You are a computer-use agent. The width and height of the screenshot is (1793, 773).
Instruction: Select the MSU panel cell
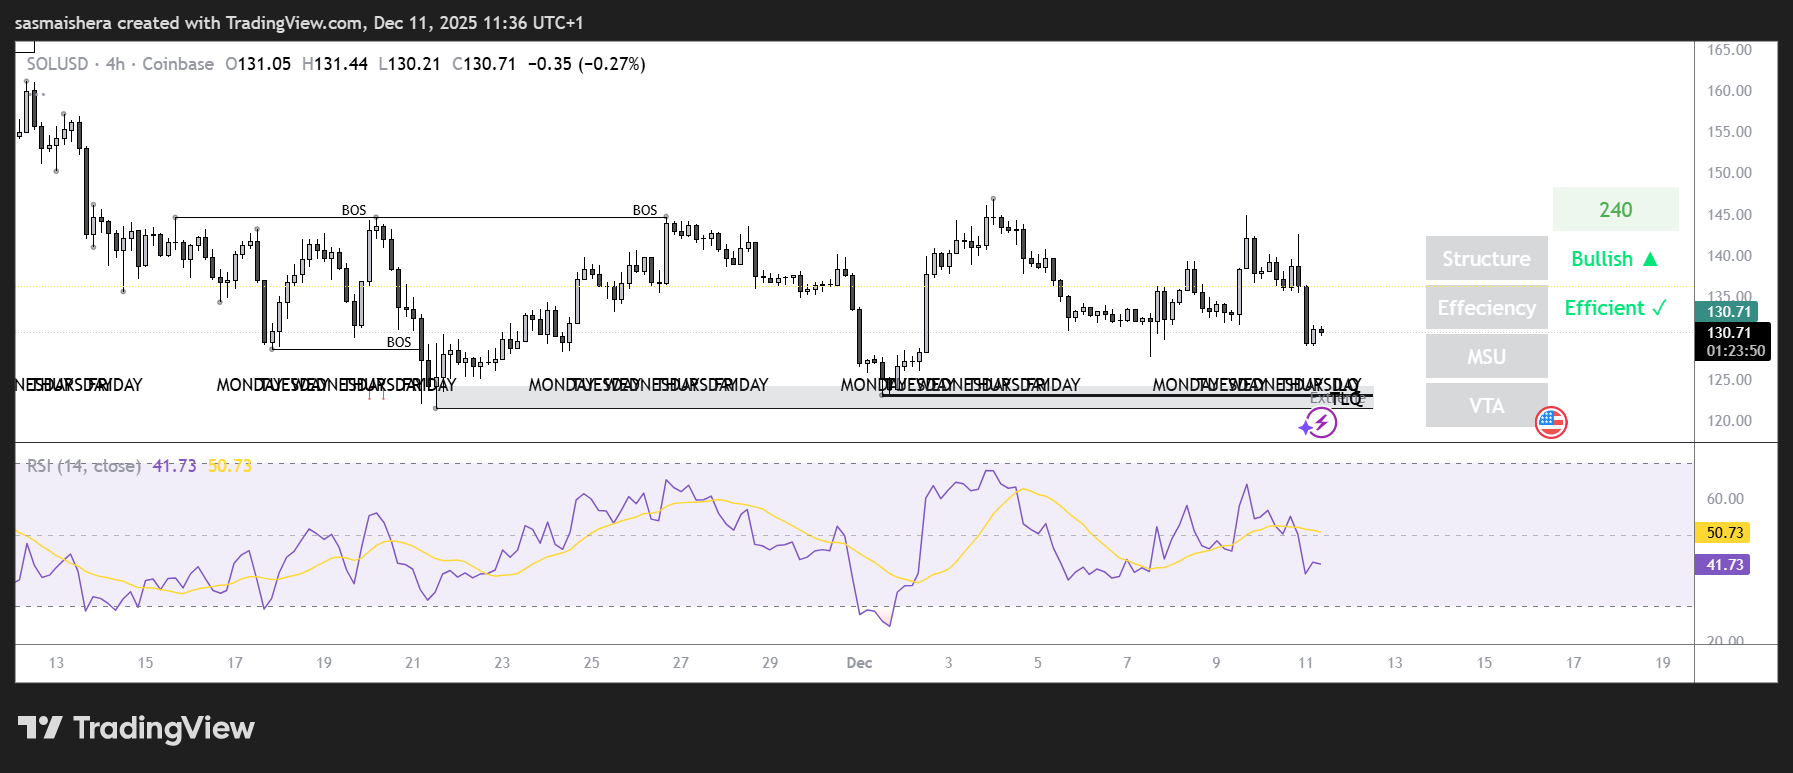(1486, 356)
